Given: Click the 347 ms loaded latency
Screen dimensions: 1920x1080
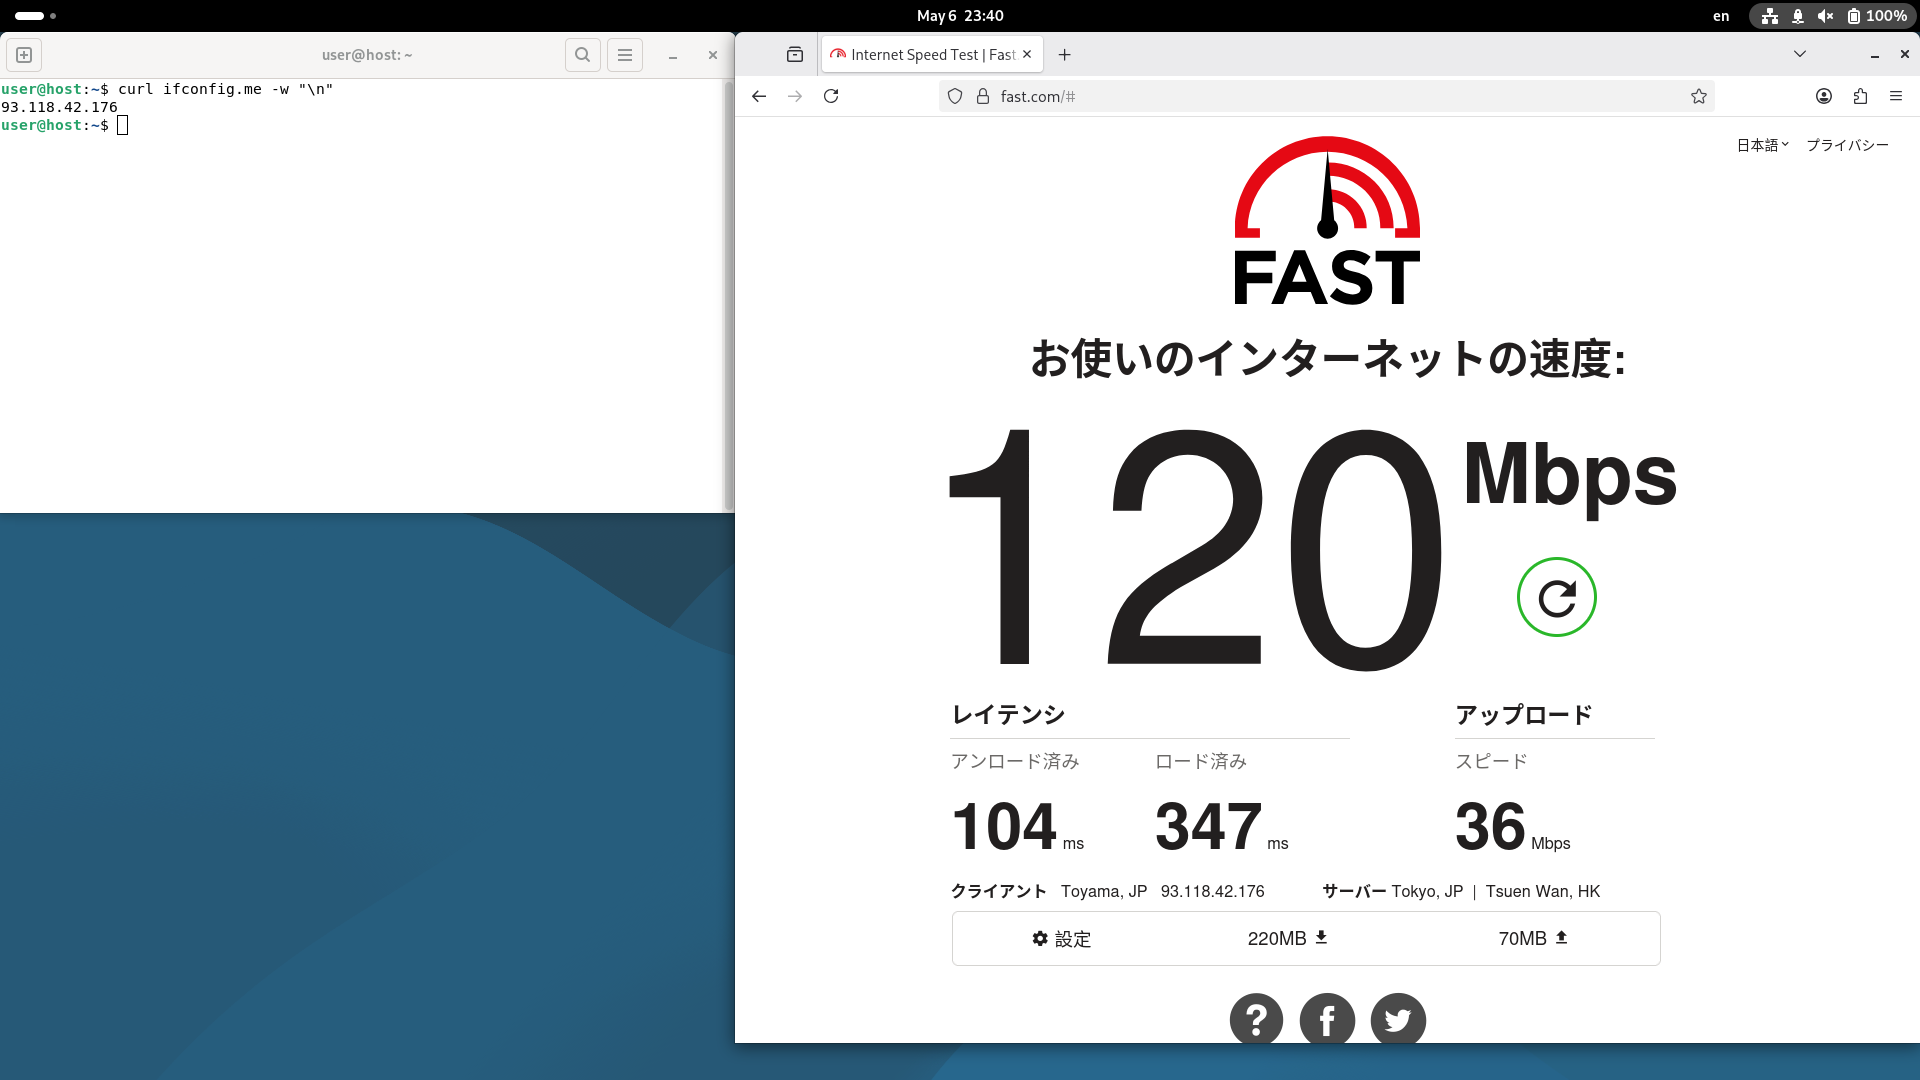Looking at the screenshot, I should [x=1222, y=827].
